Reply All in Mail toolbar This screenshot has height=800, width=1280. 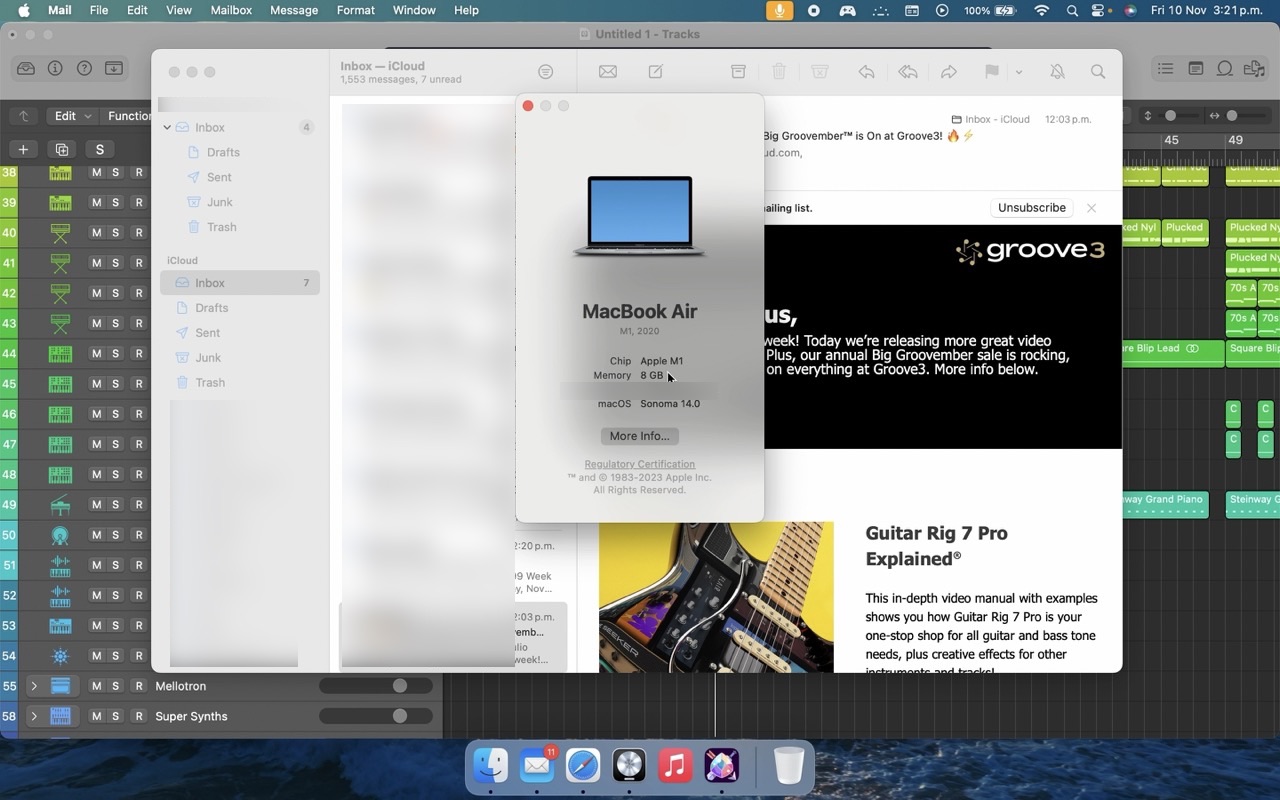click(x=908, y=72)
